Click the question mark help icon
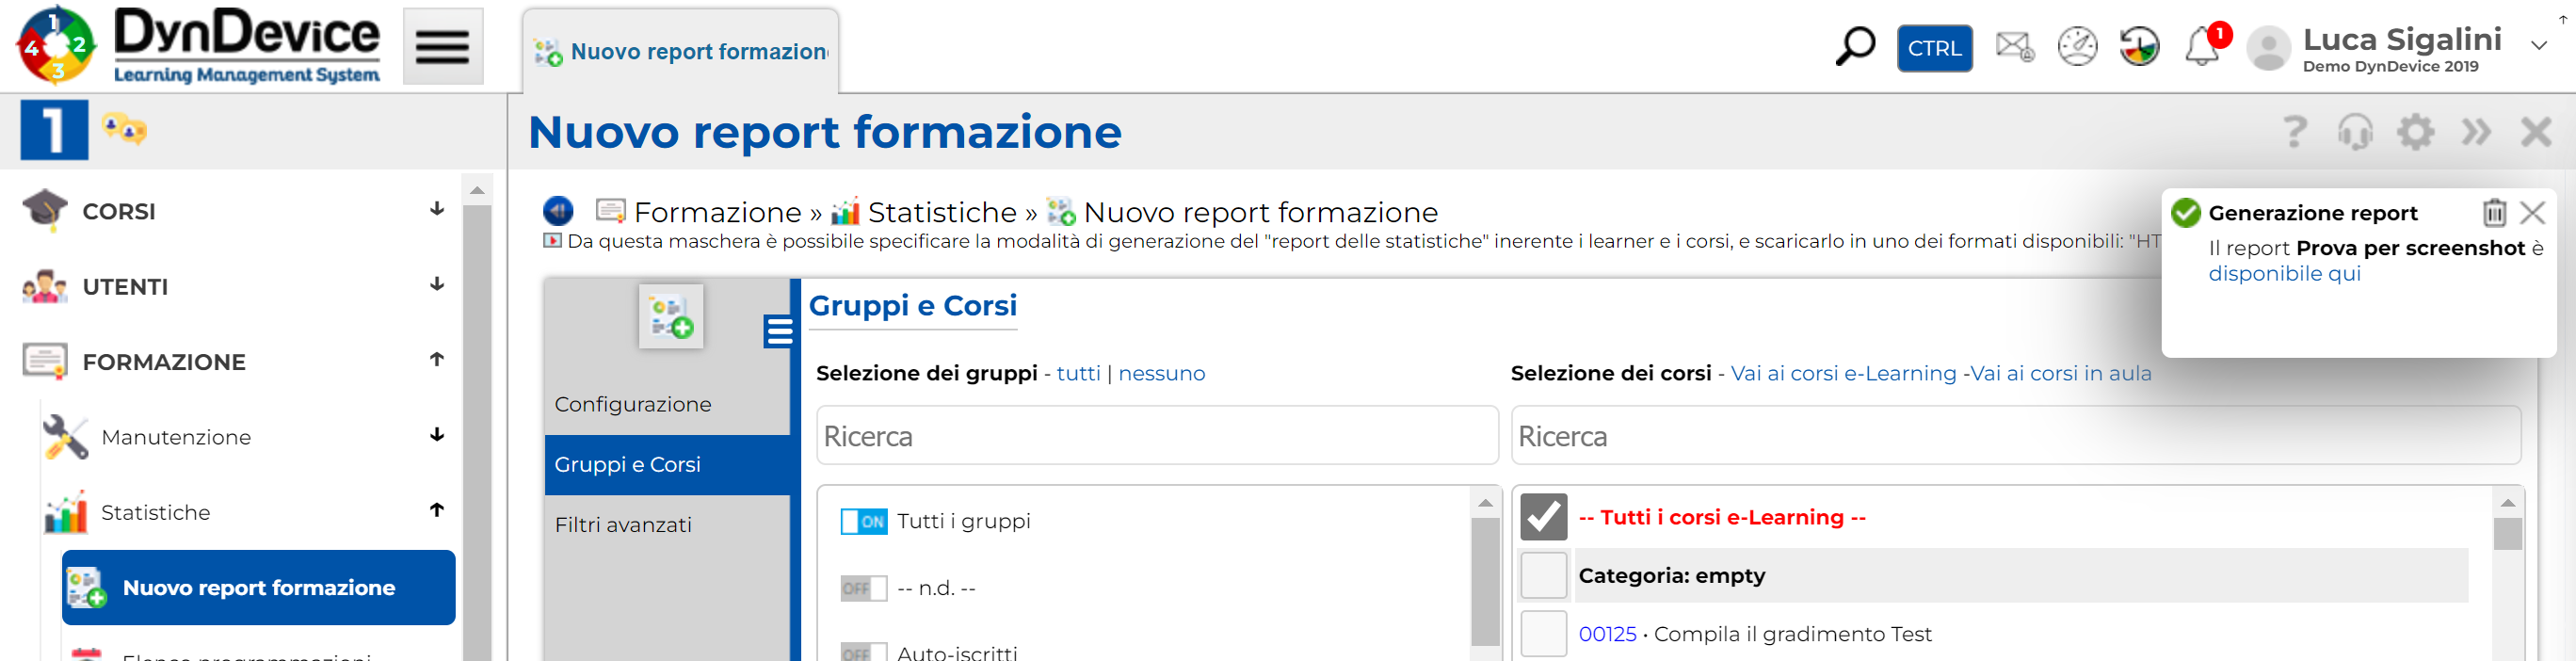The height and width of the screenshot is (661, 2576). coord(2295,132)
